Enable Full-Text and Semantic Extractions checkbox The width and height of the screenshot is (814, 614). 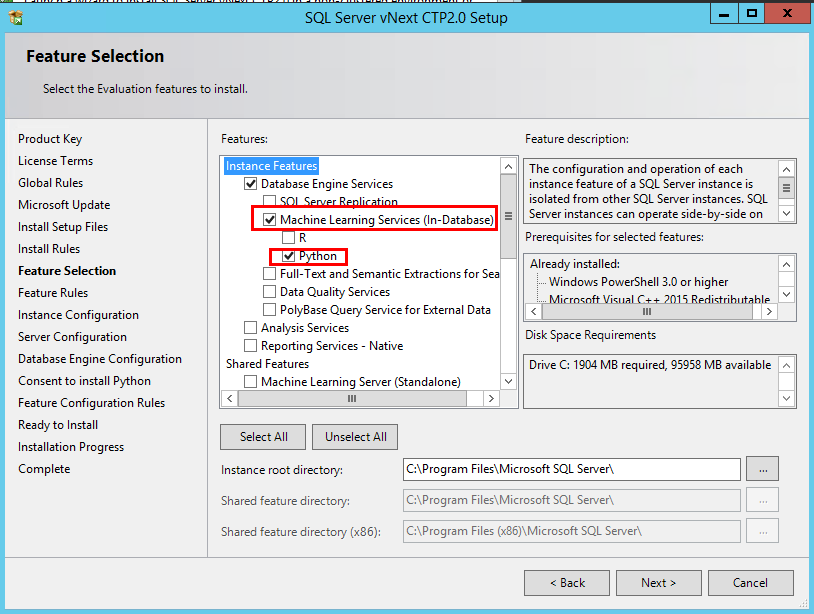pyautogui.click(x=269, y=274)
